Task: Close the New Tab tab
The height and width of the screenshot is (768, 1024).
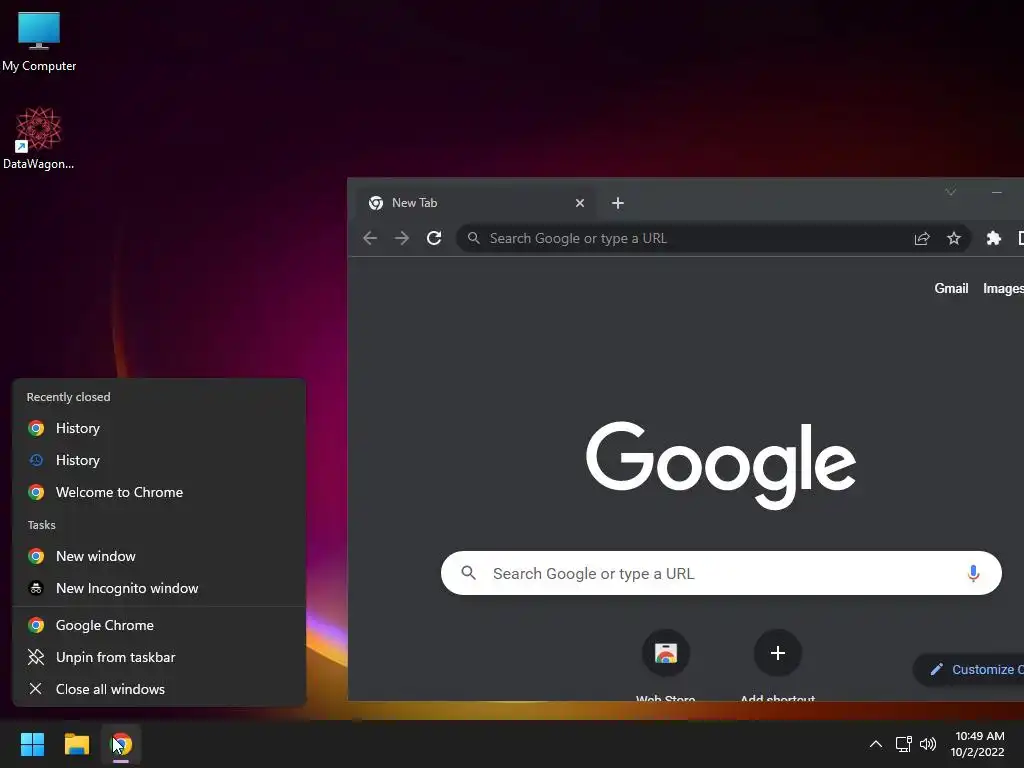Action: [579, 203]
